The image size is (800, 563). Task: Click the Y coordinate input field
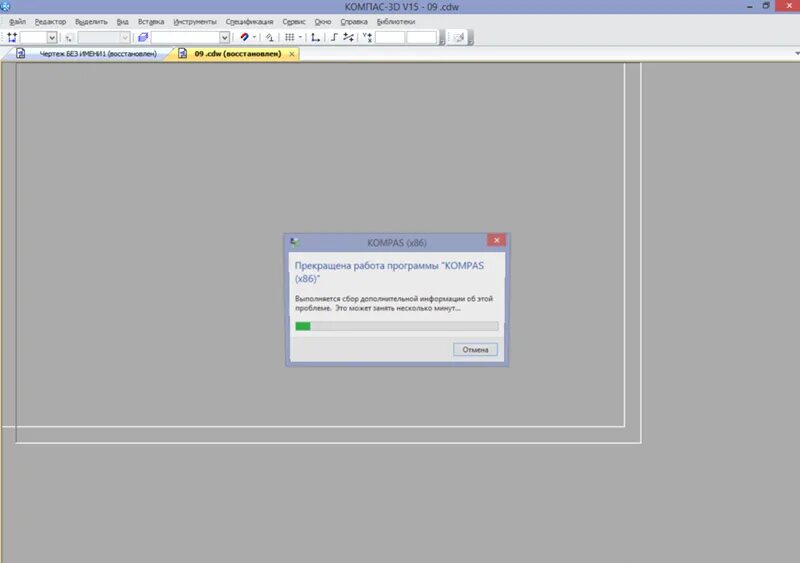[422, 38]
